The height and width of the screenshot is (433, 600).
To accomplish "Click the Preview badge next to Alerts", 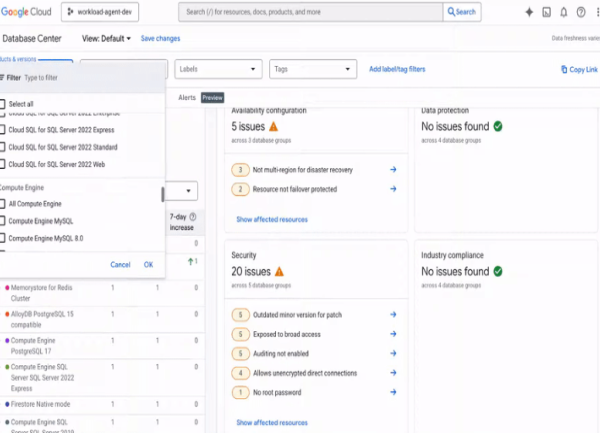I will point(212,98).
